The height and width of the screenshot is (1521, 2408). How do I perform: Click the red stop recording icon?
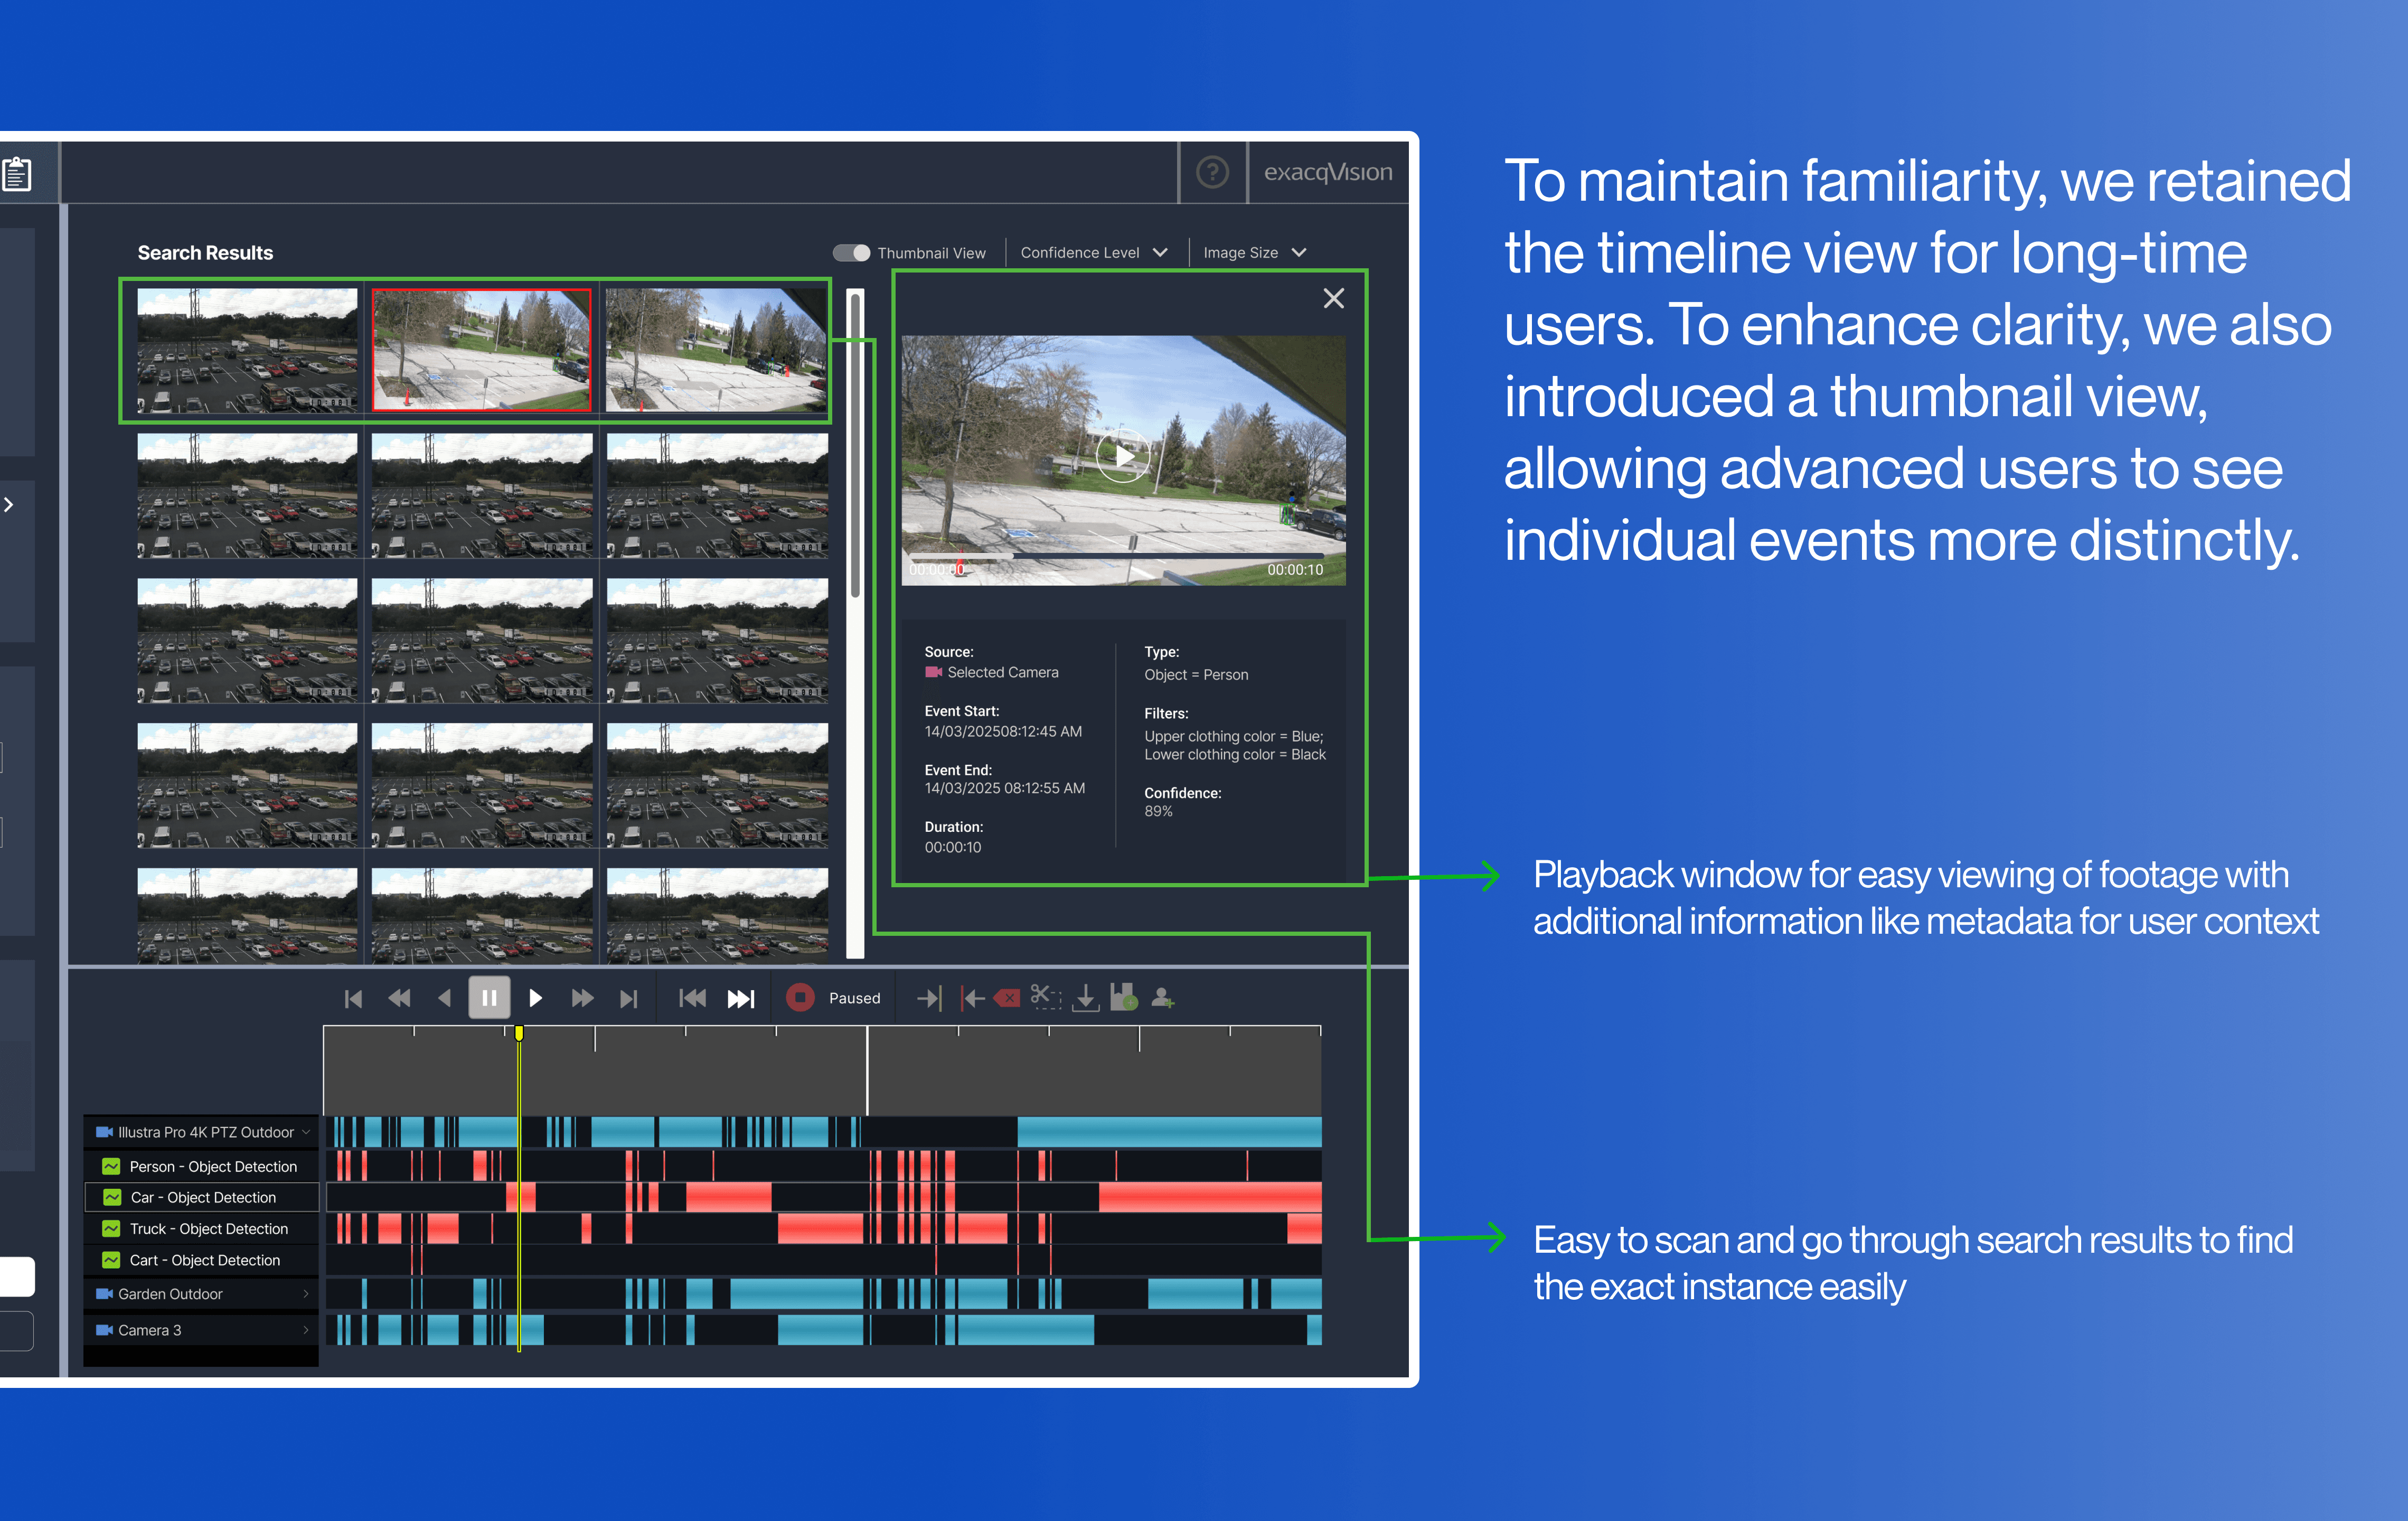point(800,998)
